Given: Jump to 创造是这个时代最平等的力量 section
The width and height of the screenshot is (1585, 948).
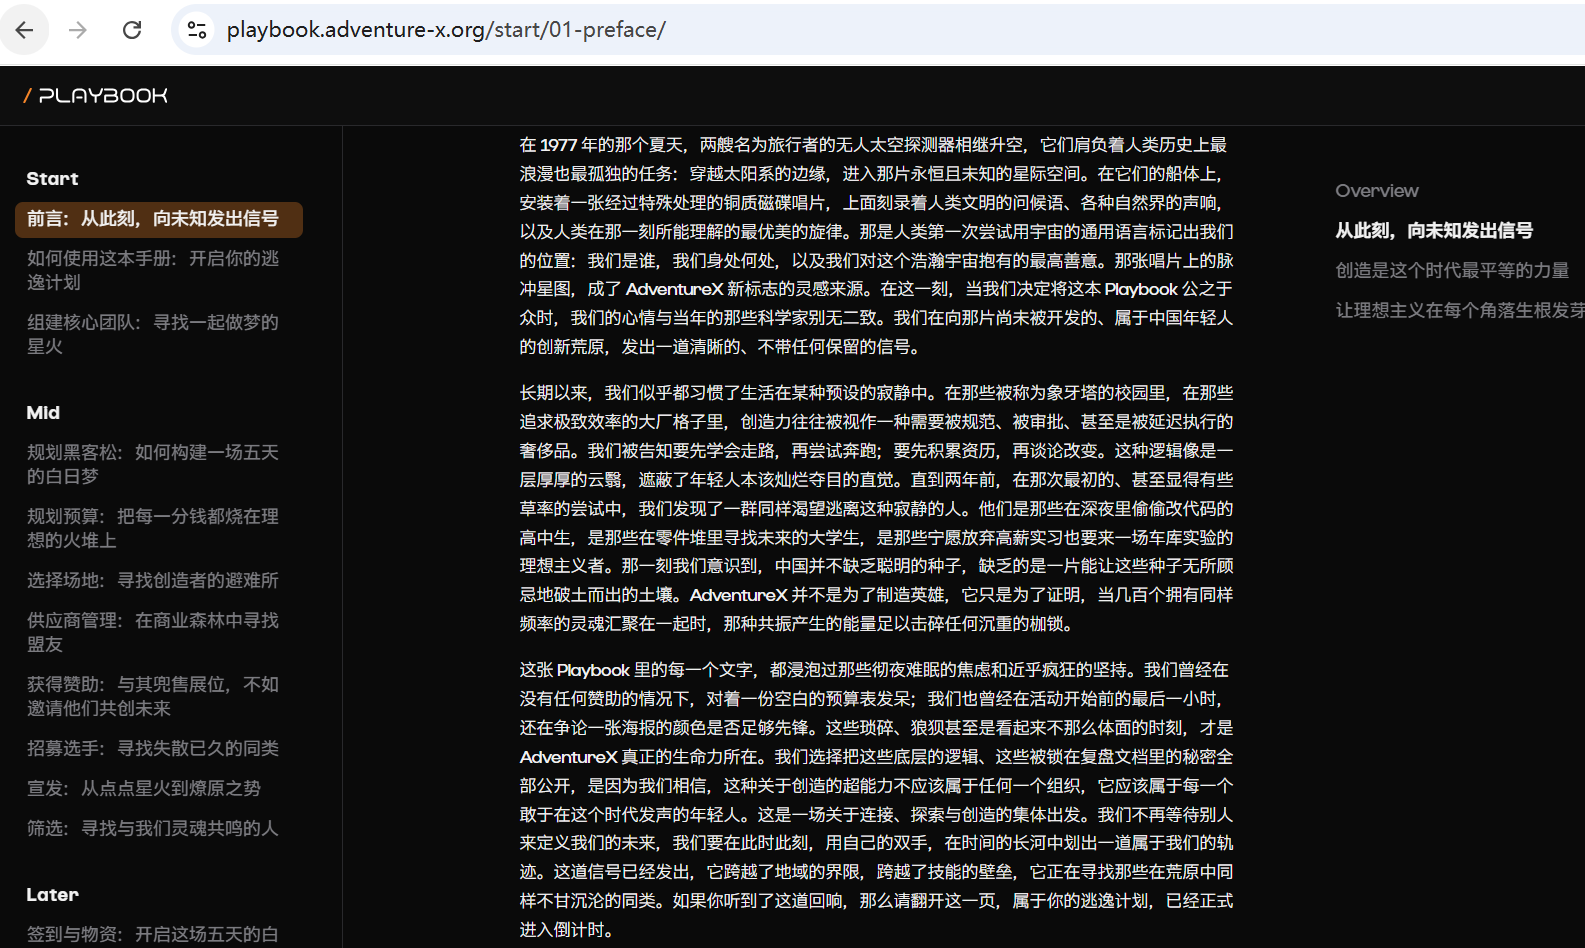Looking at the screenshot, I should coord(1452,271).
